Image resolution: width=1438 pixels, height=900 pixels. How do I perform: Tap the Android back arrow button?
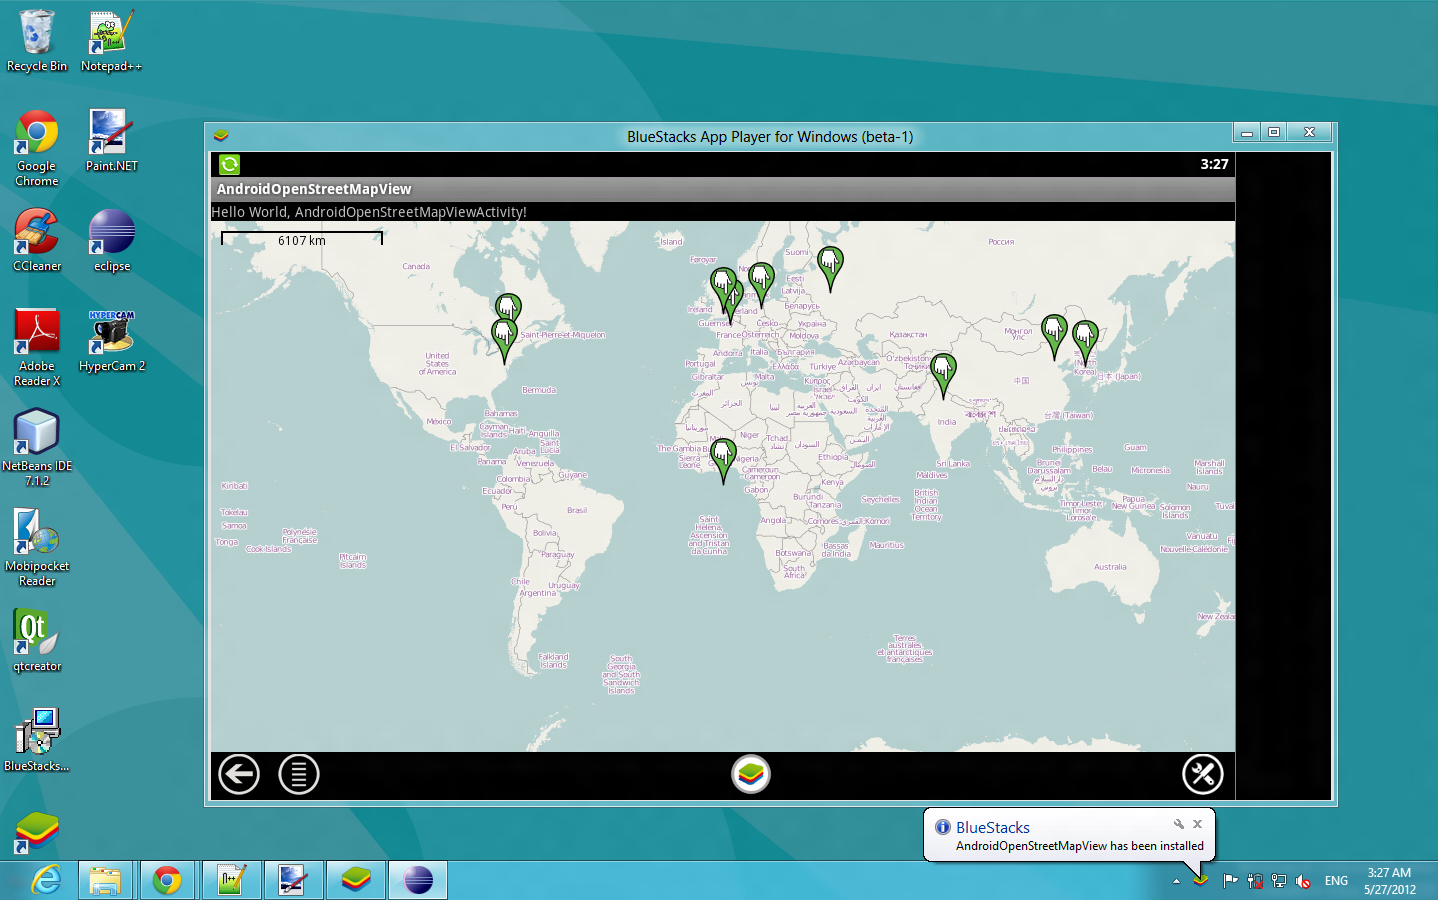(239, 774)
